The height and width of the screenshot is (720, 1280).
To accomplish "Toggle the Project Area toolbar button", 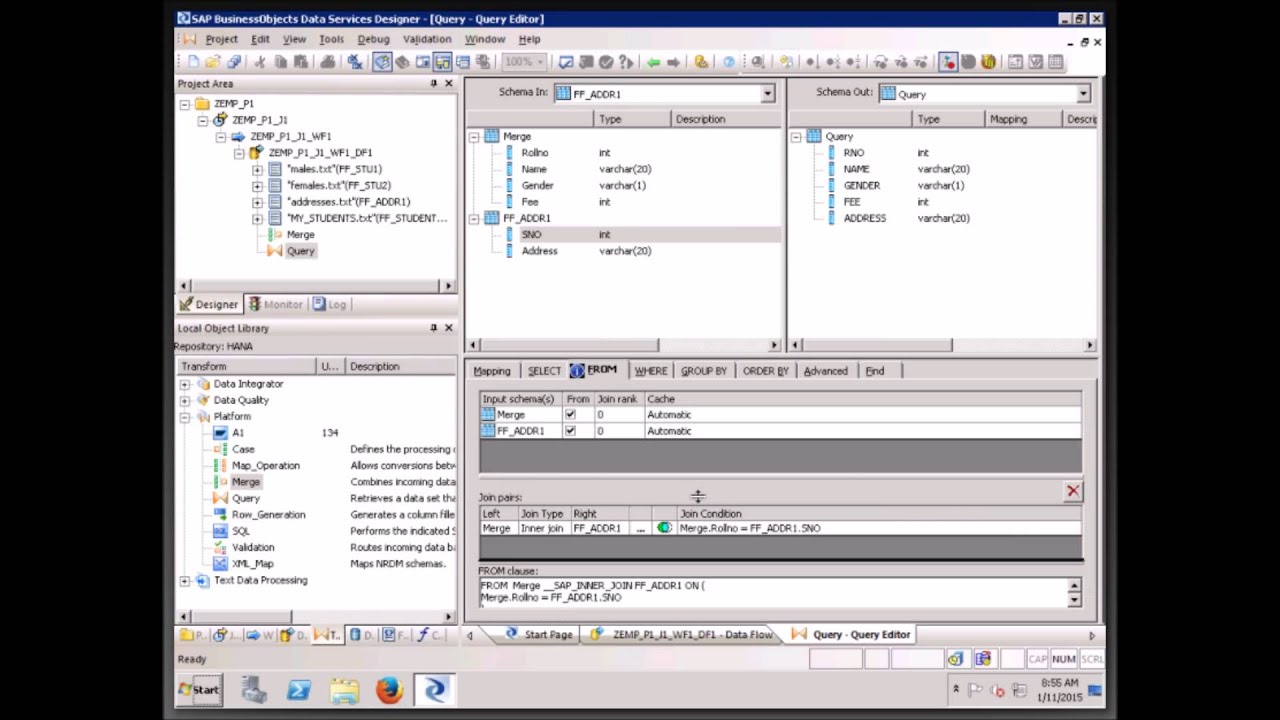I will point(443,62).
